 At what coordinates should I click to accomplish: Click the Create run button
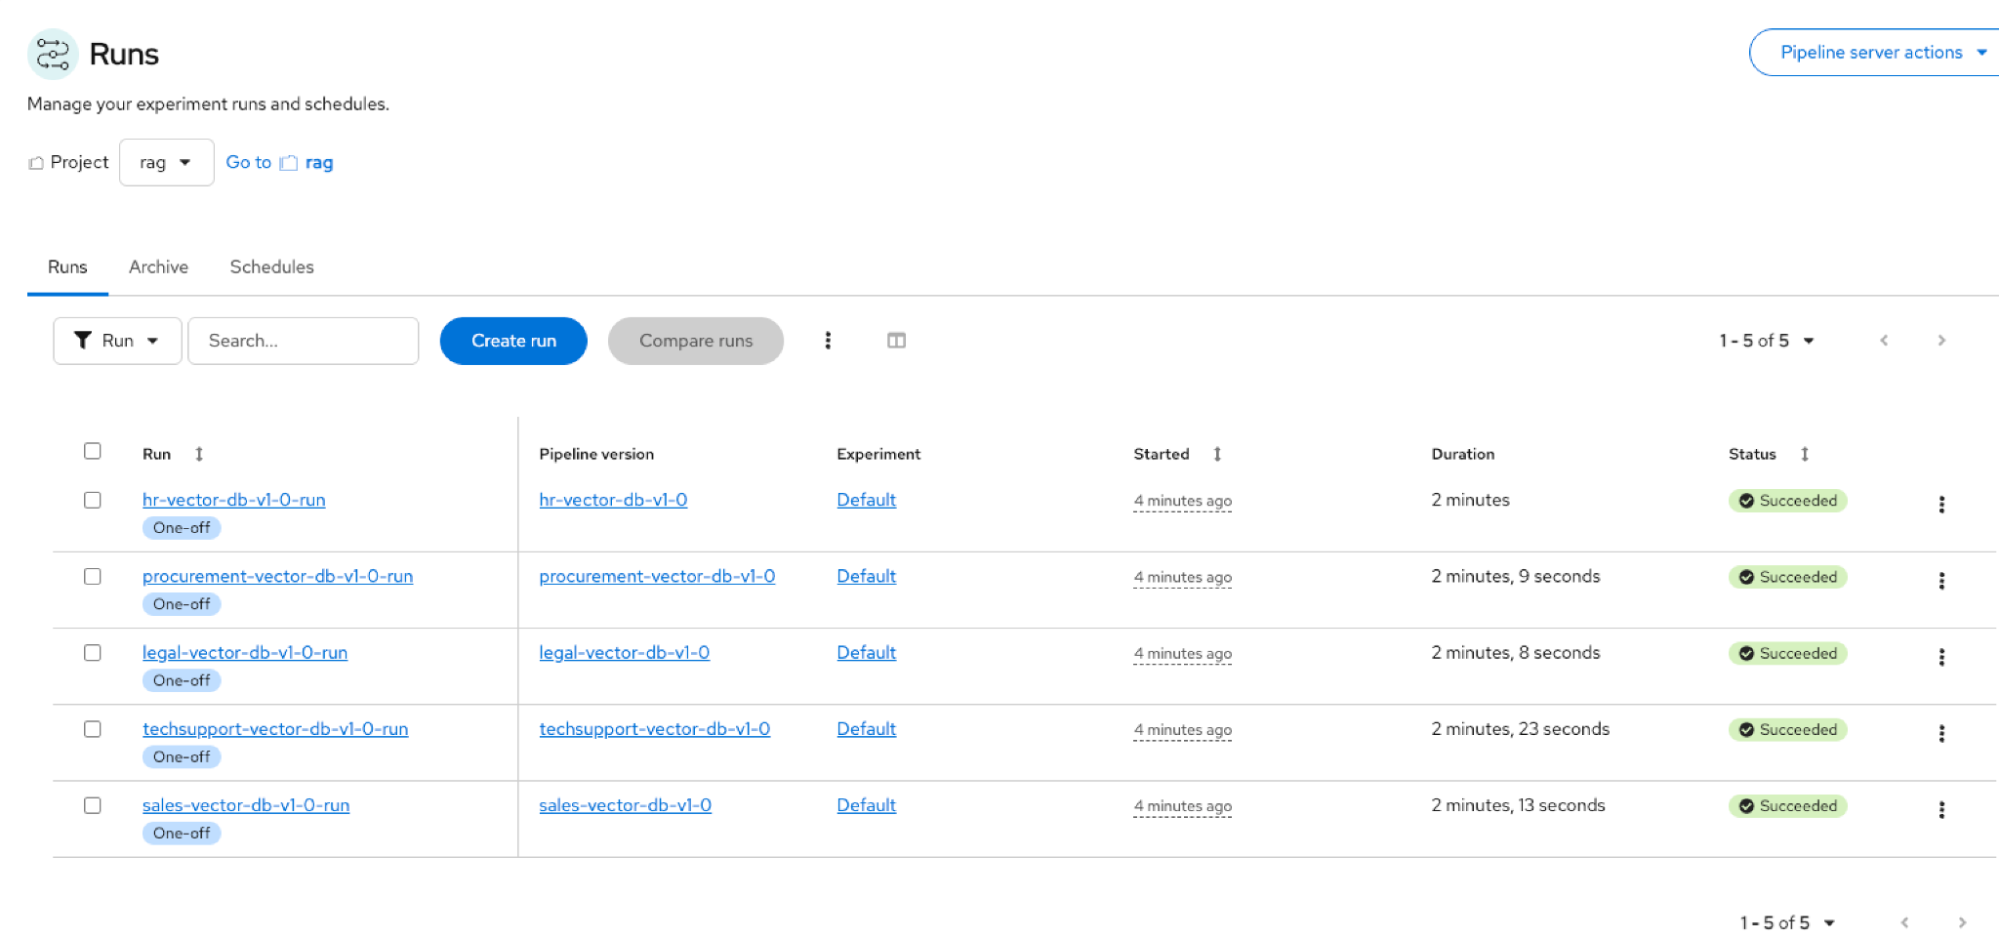pyautogui.click(x=512, y=340)
